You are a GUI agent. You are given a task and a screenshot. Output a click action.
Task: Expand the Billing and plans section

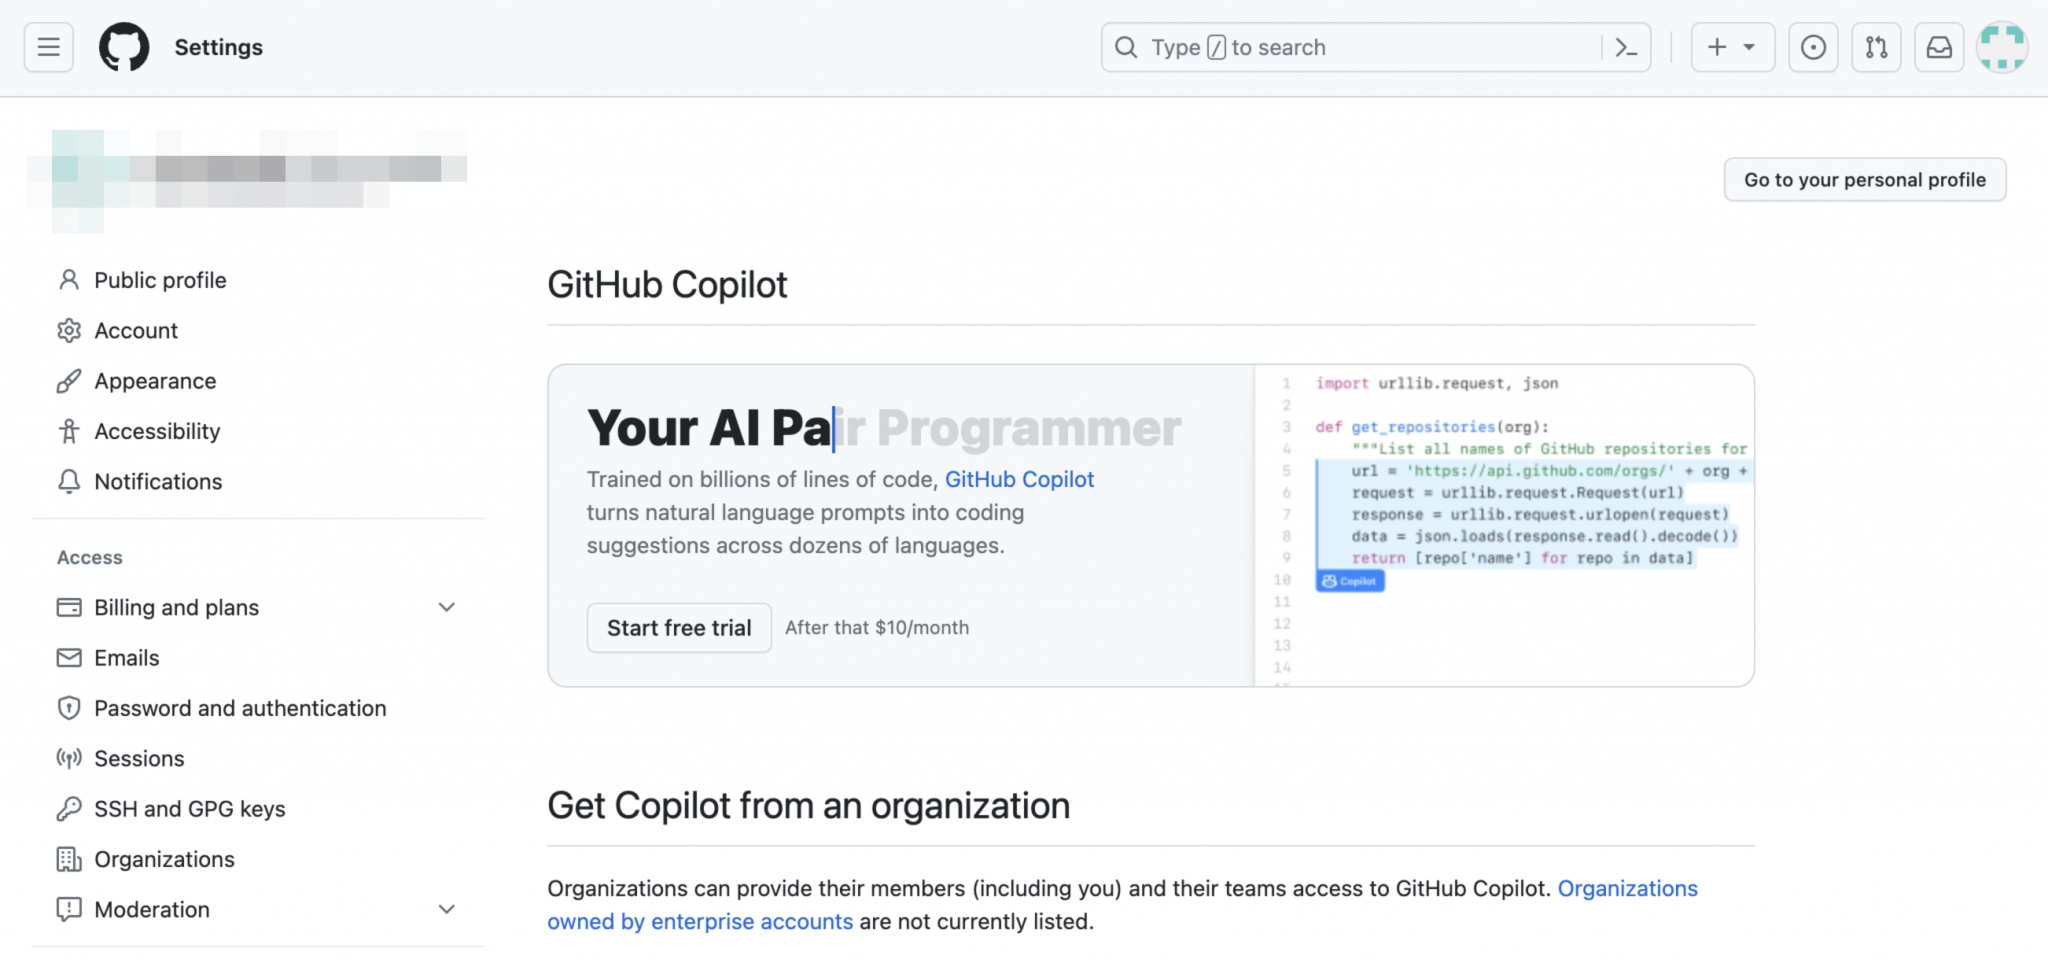point(447,607)
